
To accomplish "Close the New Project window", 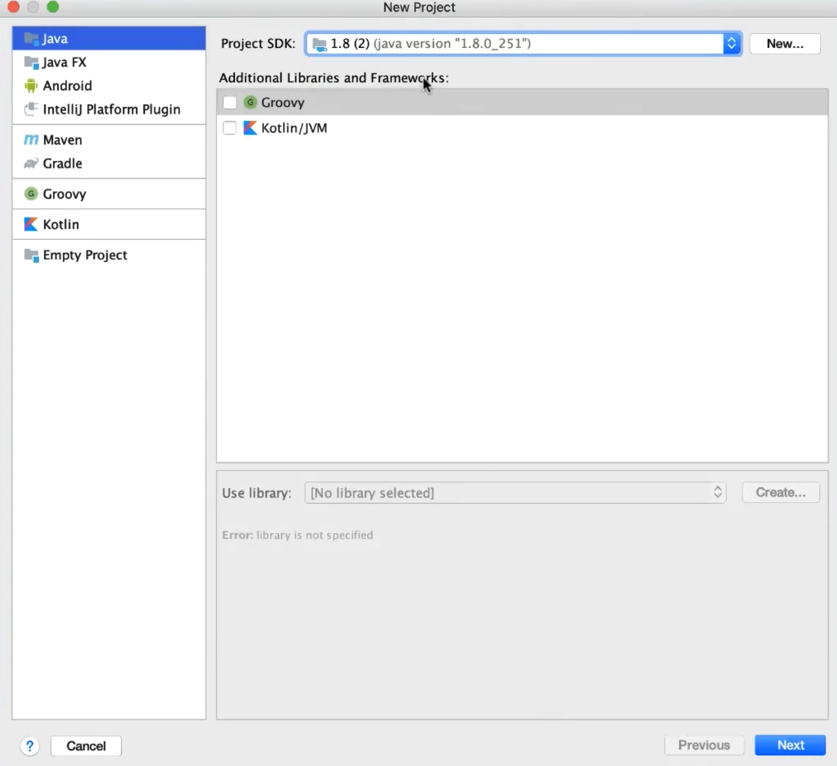I will [x=13, y=6].
